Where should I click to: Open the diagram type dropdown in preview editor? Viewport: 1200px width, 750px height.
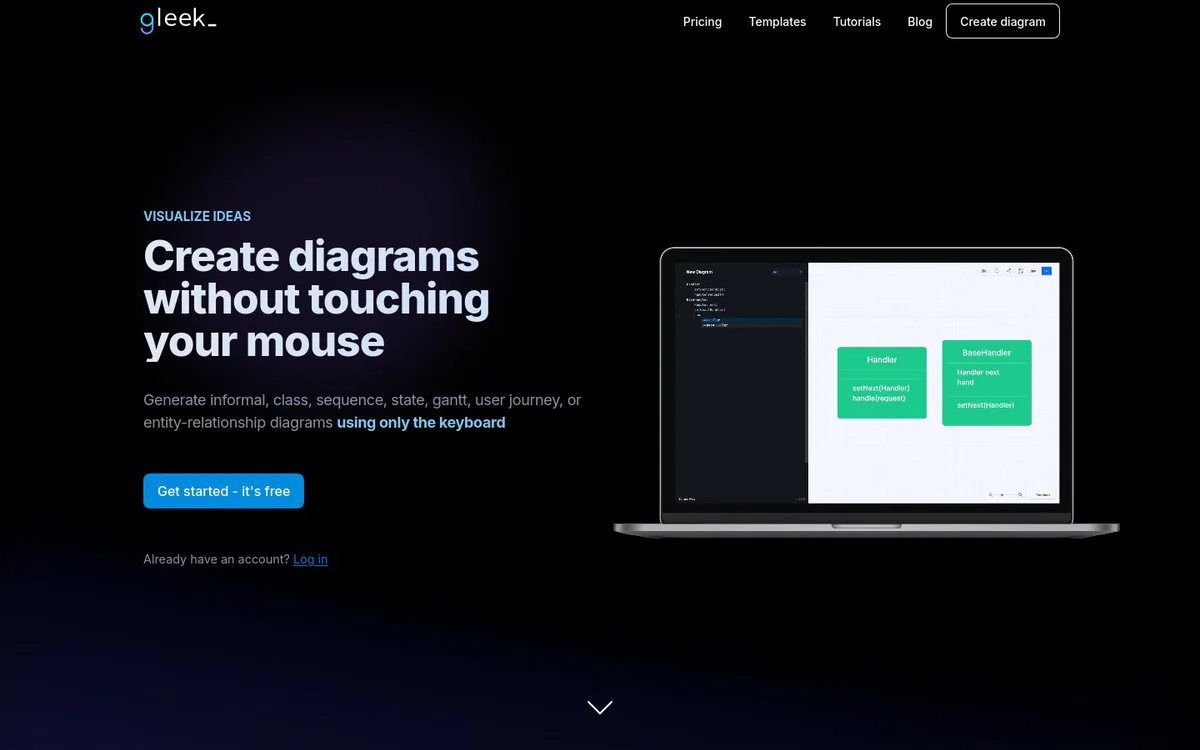point(788,272)
